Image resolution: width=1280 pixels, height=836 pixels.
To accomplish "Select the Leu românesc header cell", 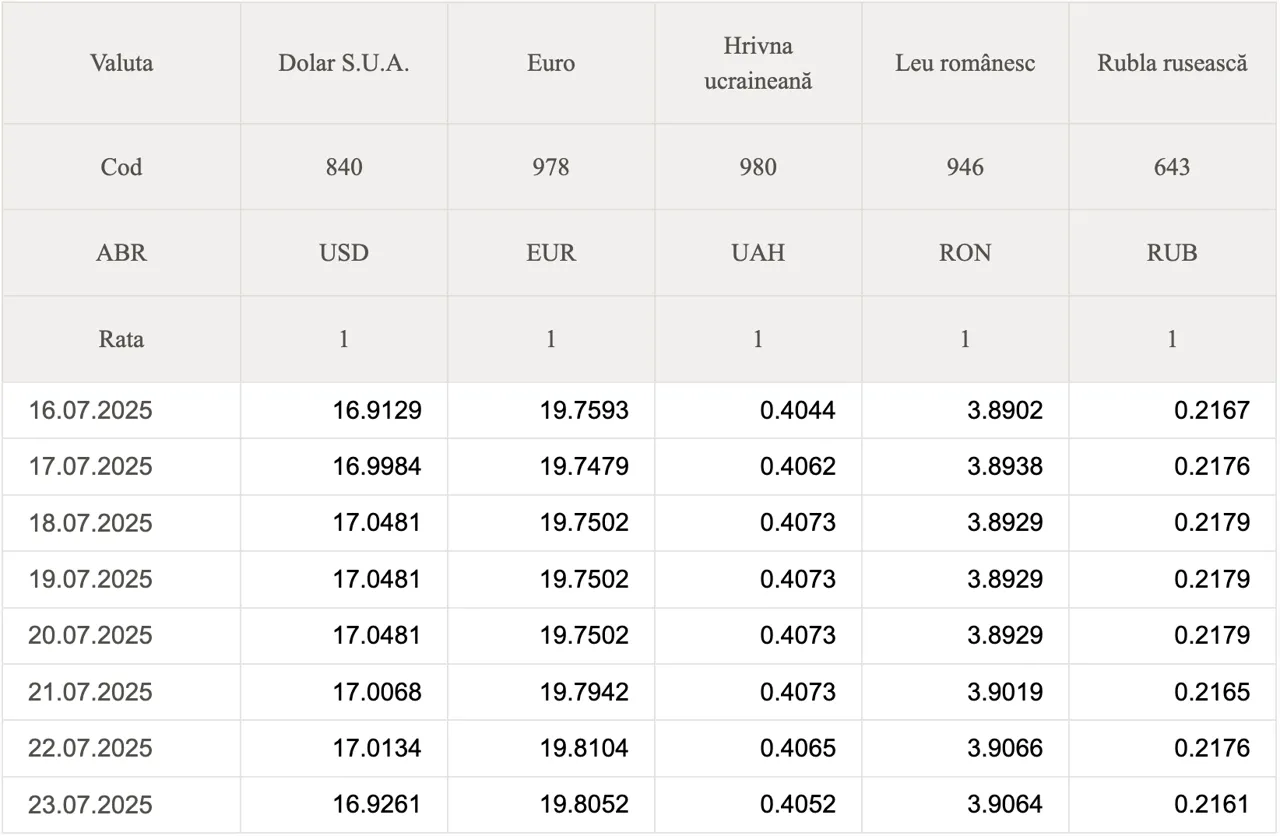I will 965,63.
